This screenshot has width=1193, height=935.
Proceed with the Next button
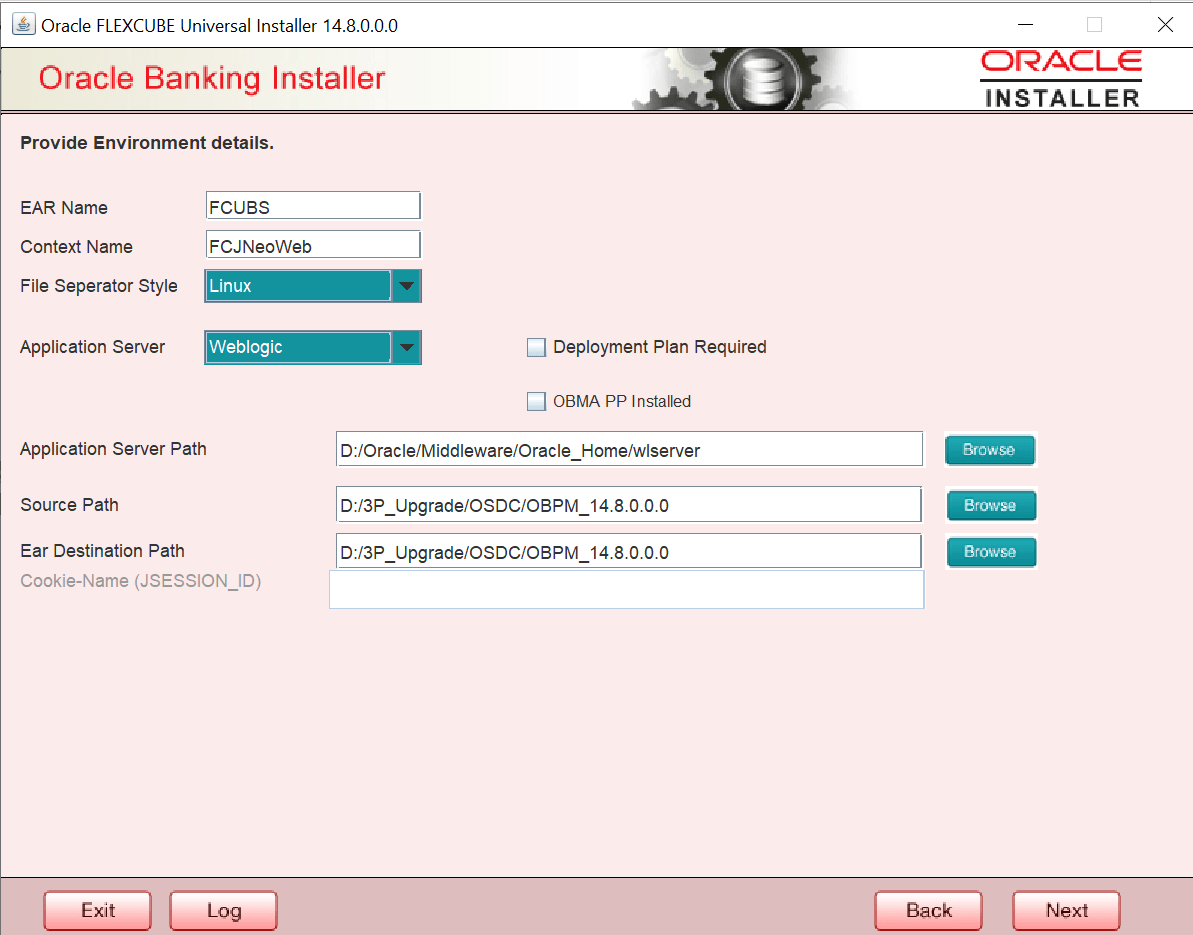1066,911
